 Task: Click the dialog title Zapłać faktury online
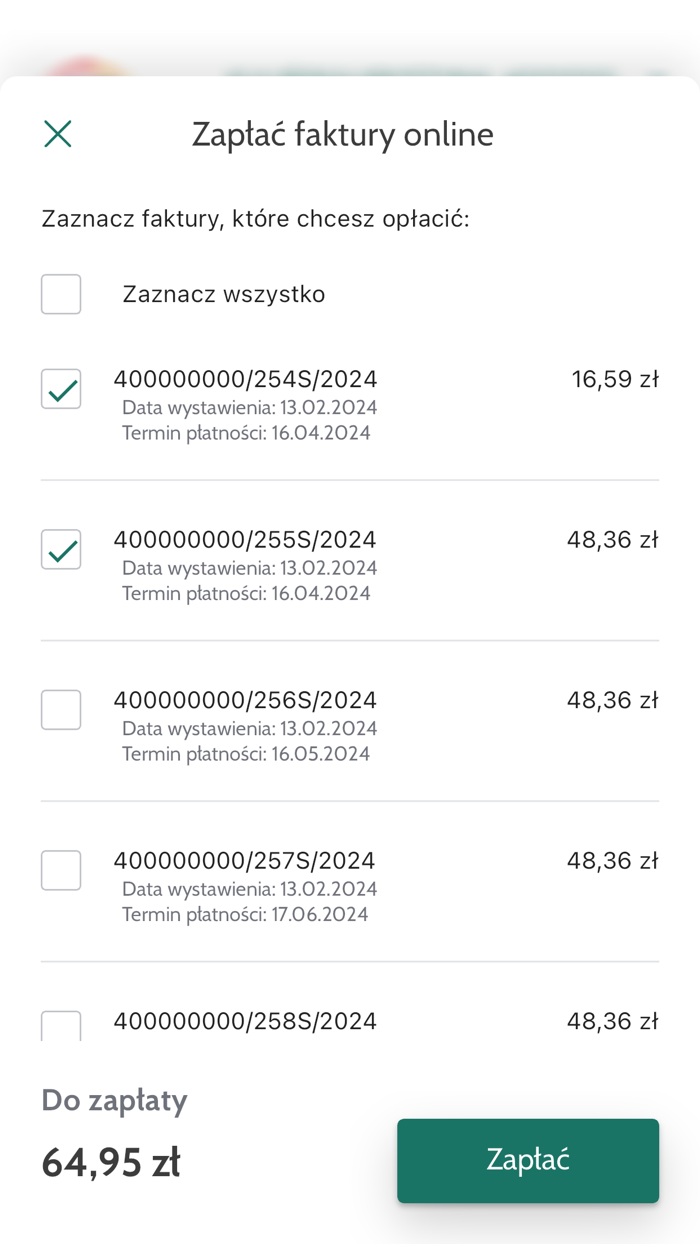coord(343,134)
